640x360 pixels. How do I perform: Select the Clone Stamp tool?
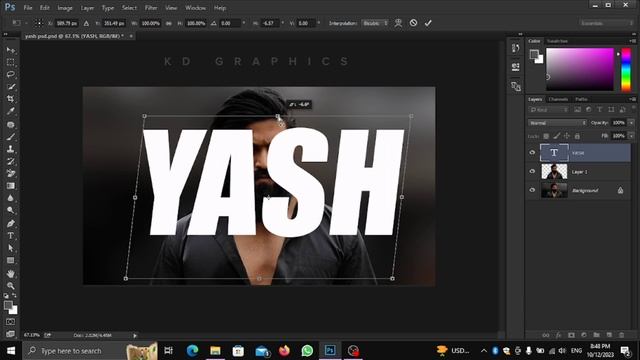click(11, 149)
